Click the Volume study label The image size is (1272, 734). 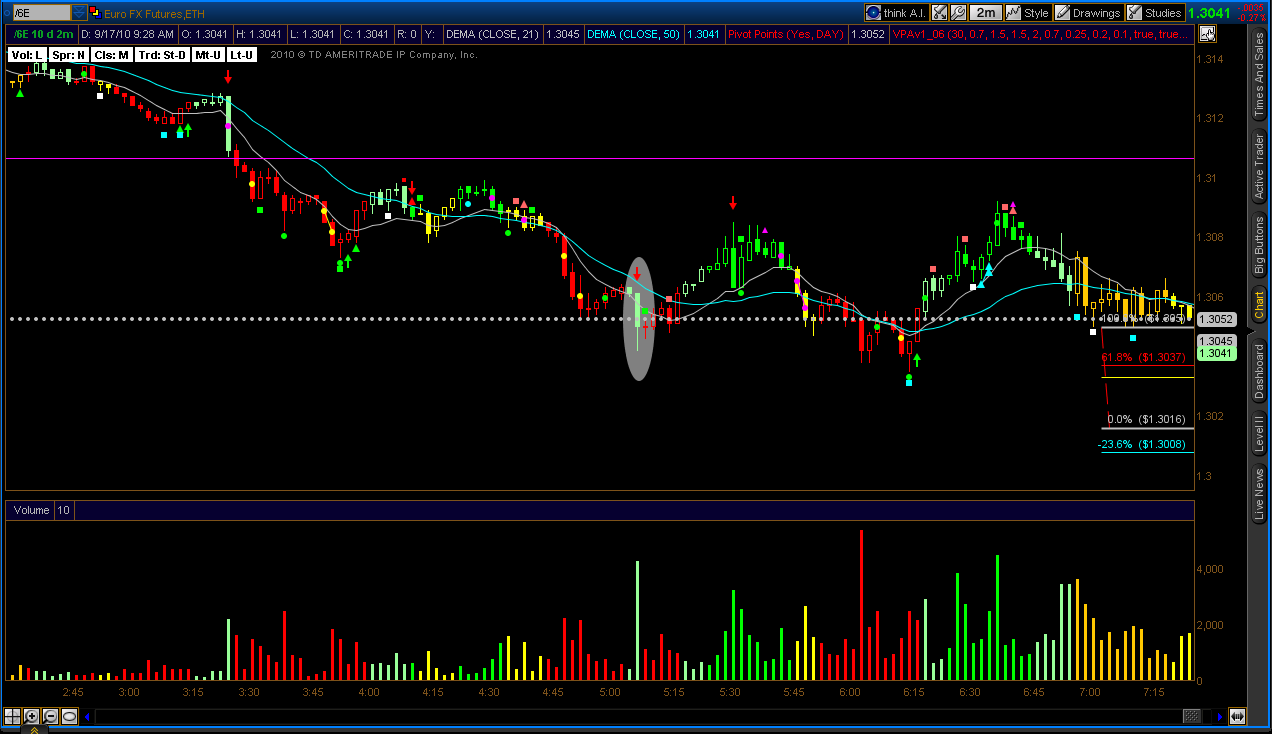(31, 510)
